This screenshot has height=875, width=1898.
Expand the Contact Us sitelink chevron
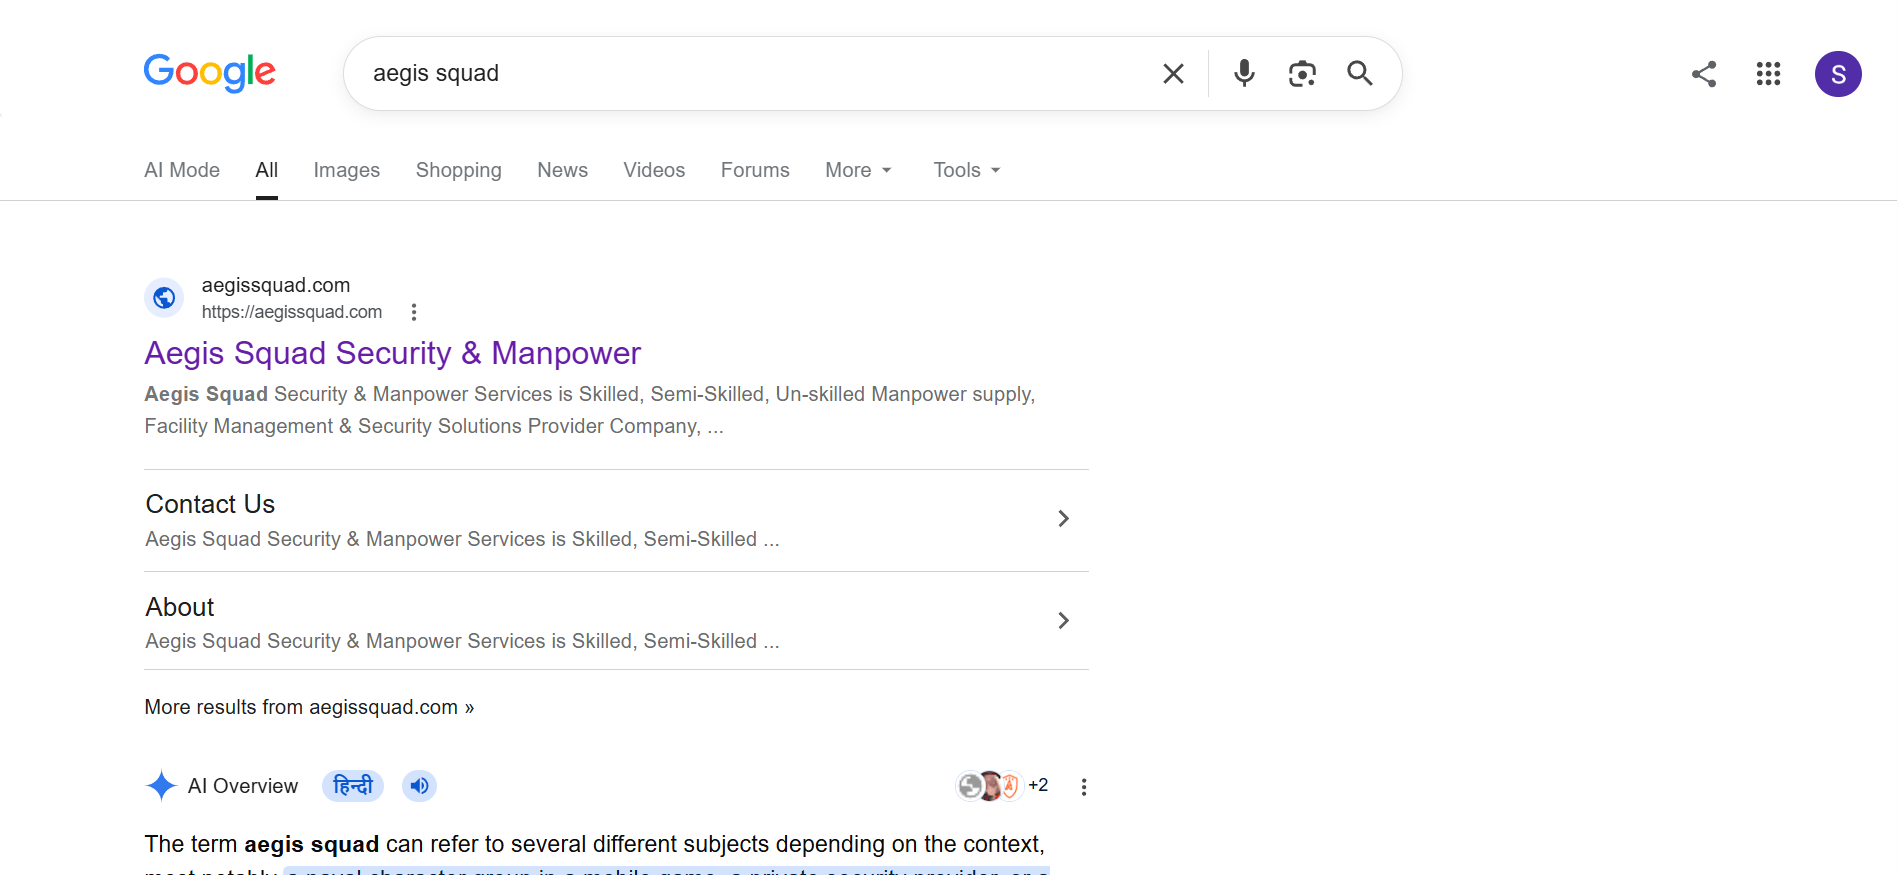click(x=1064, y=518)
